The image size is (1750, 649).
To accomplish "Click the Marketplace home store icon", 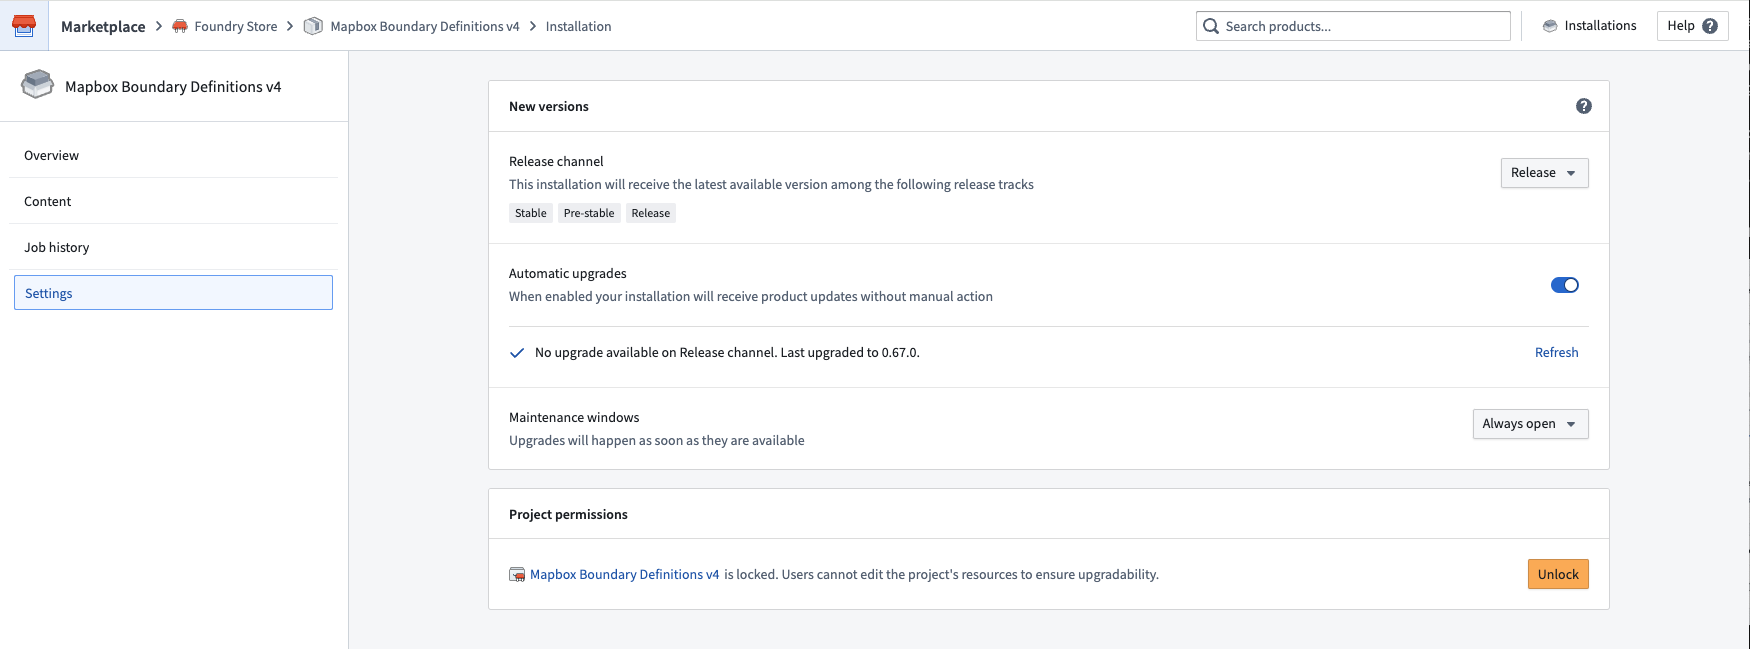I will 24,26.
